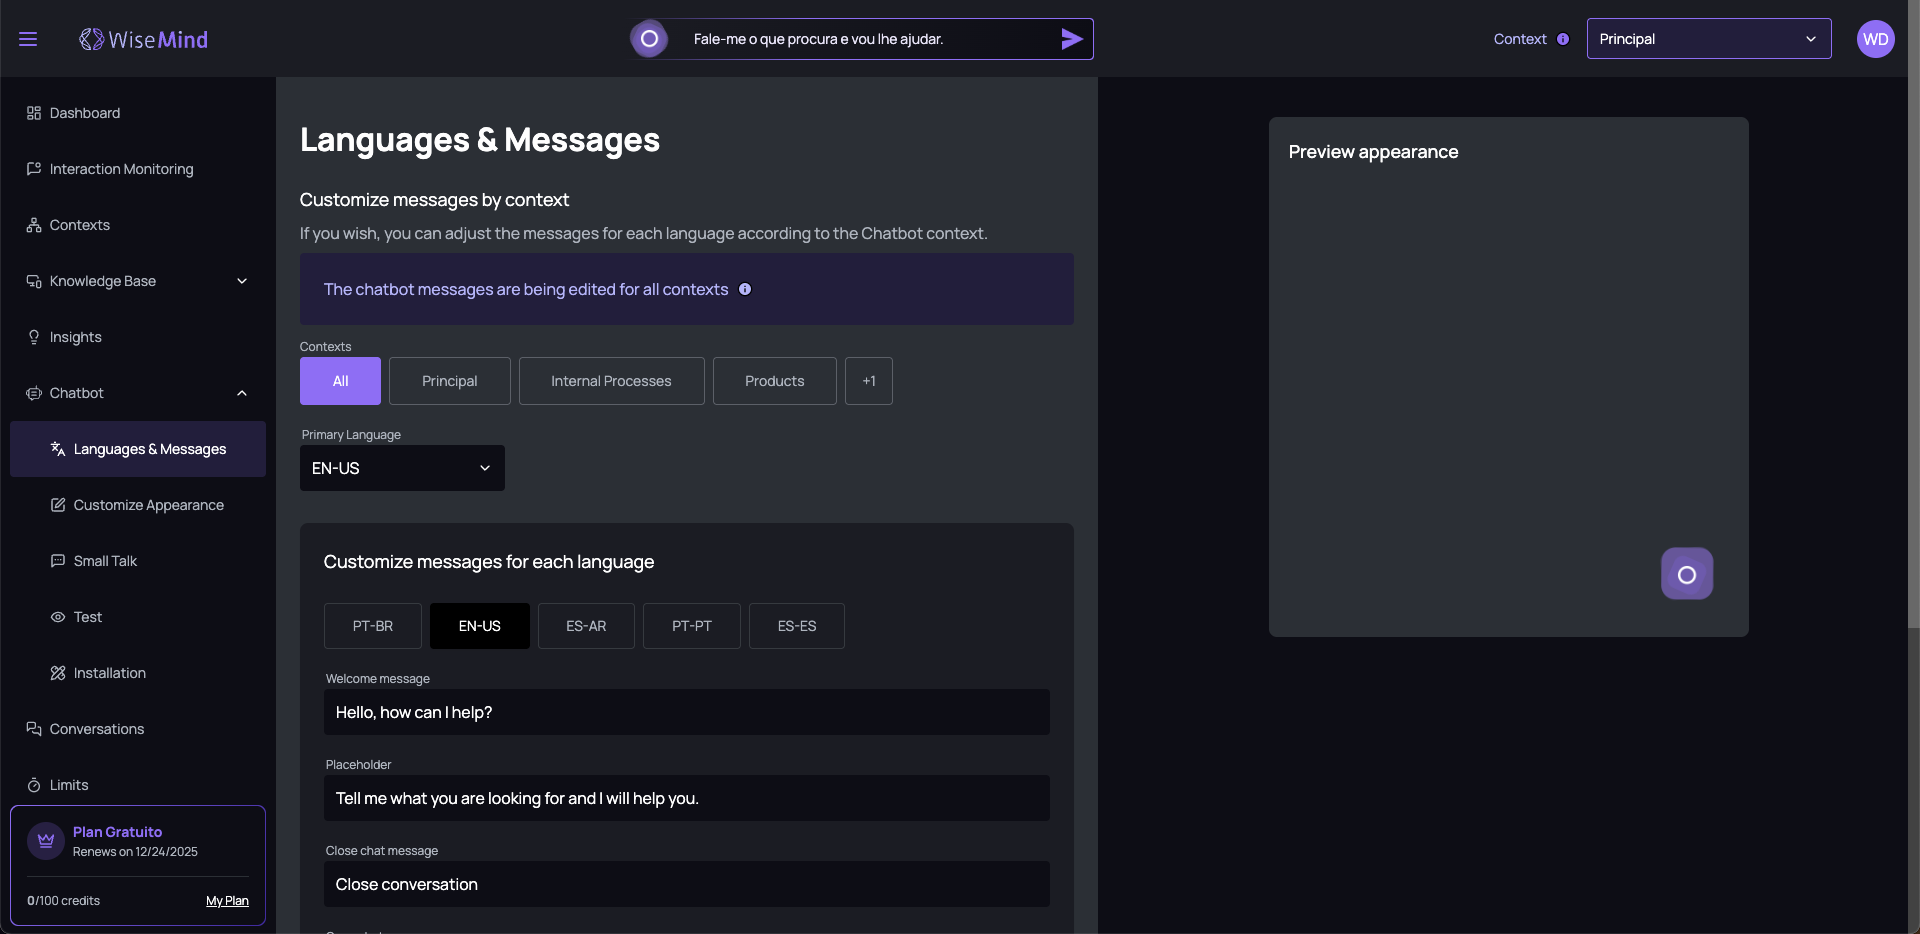Switch to the ES-AR language tab
This screenshot has height=934, width=1920.
pyautogui.click(x=586, y=626)
